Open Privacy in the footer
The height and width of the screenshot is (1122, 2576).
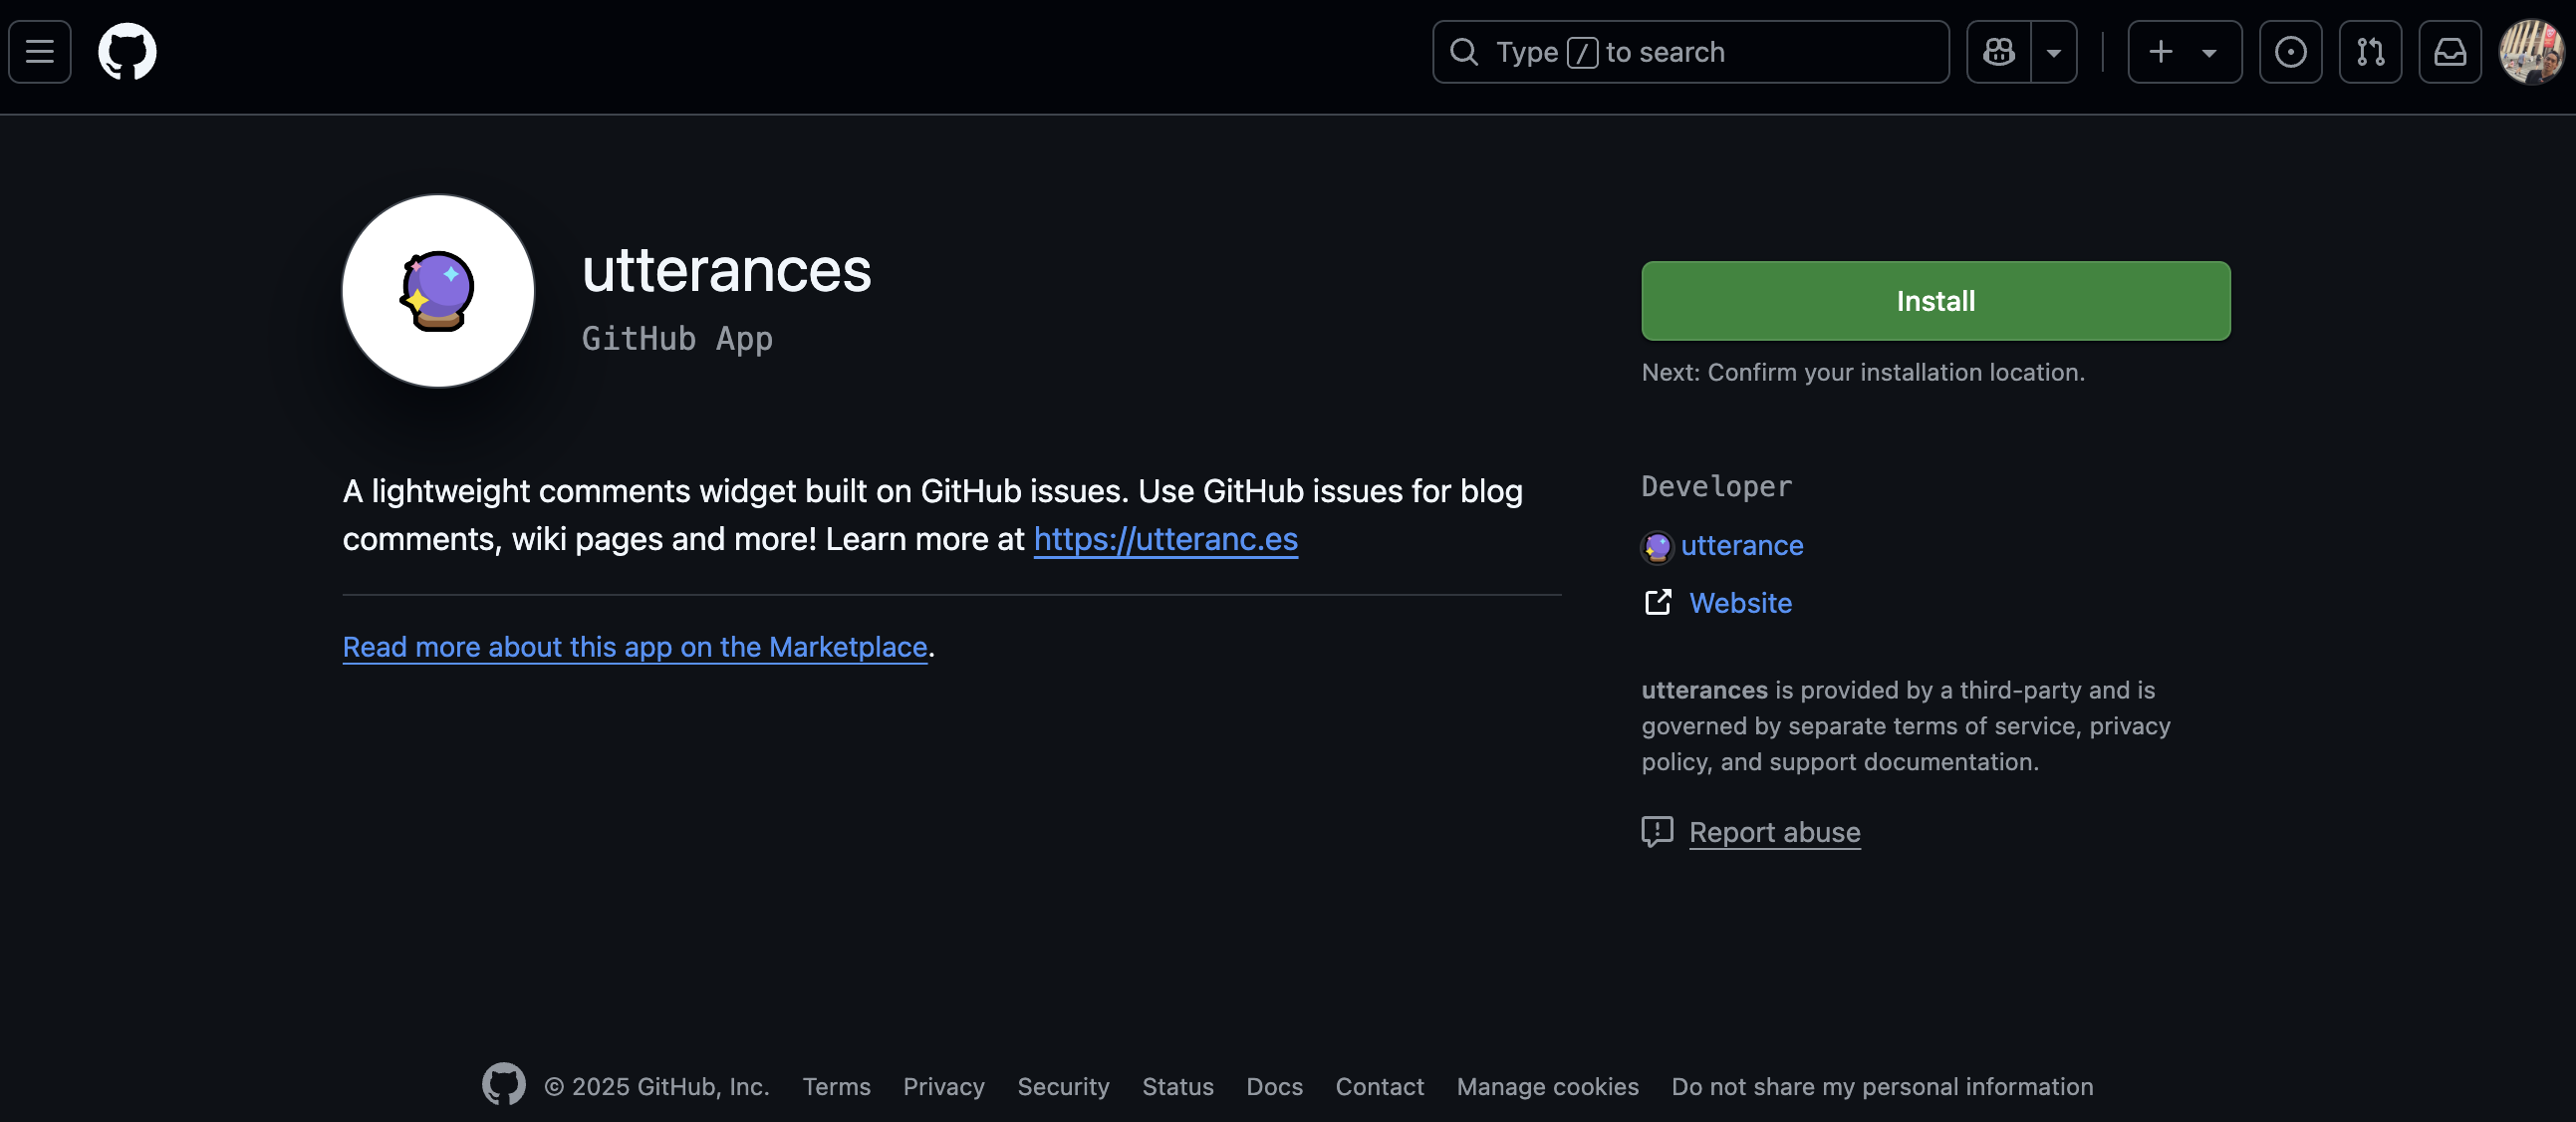[x=943, y=1086]
